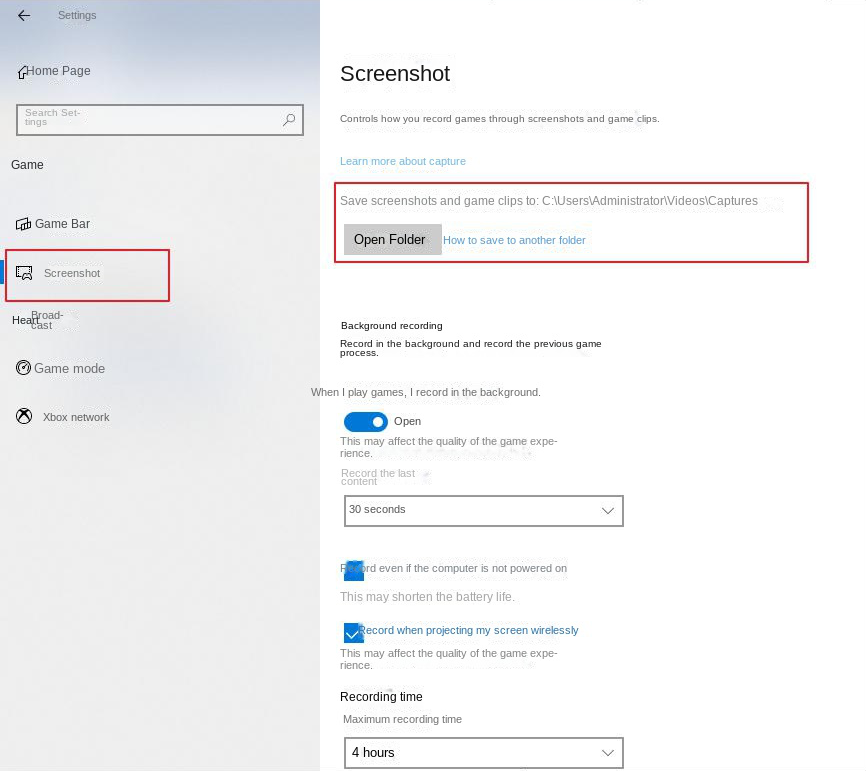Open the 4 hours recording time dropdown
Viewport: 866px width, 771px height.
tap(483, 752)
